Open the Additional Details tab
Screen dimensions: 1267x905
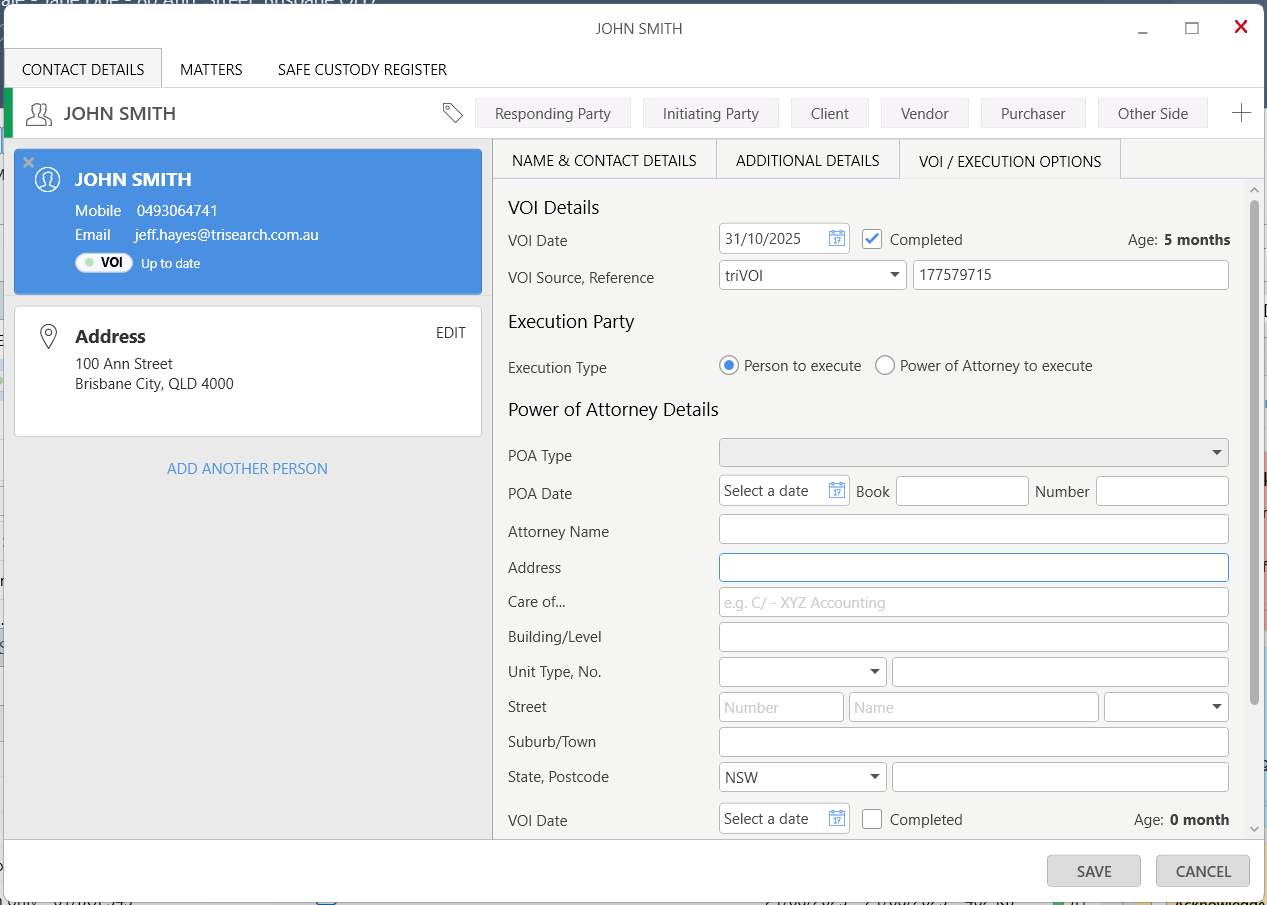tap(807, 160)
